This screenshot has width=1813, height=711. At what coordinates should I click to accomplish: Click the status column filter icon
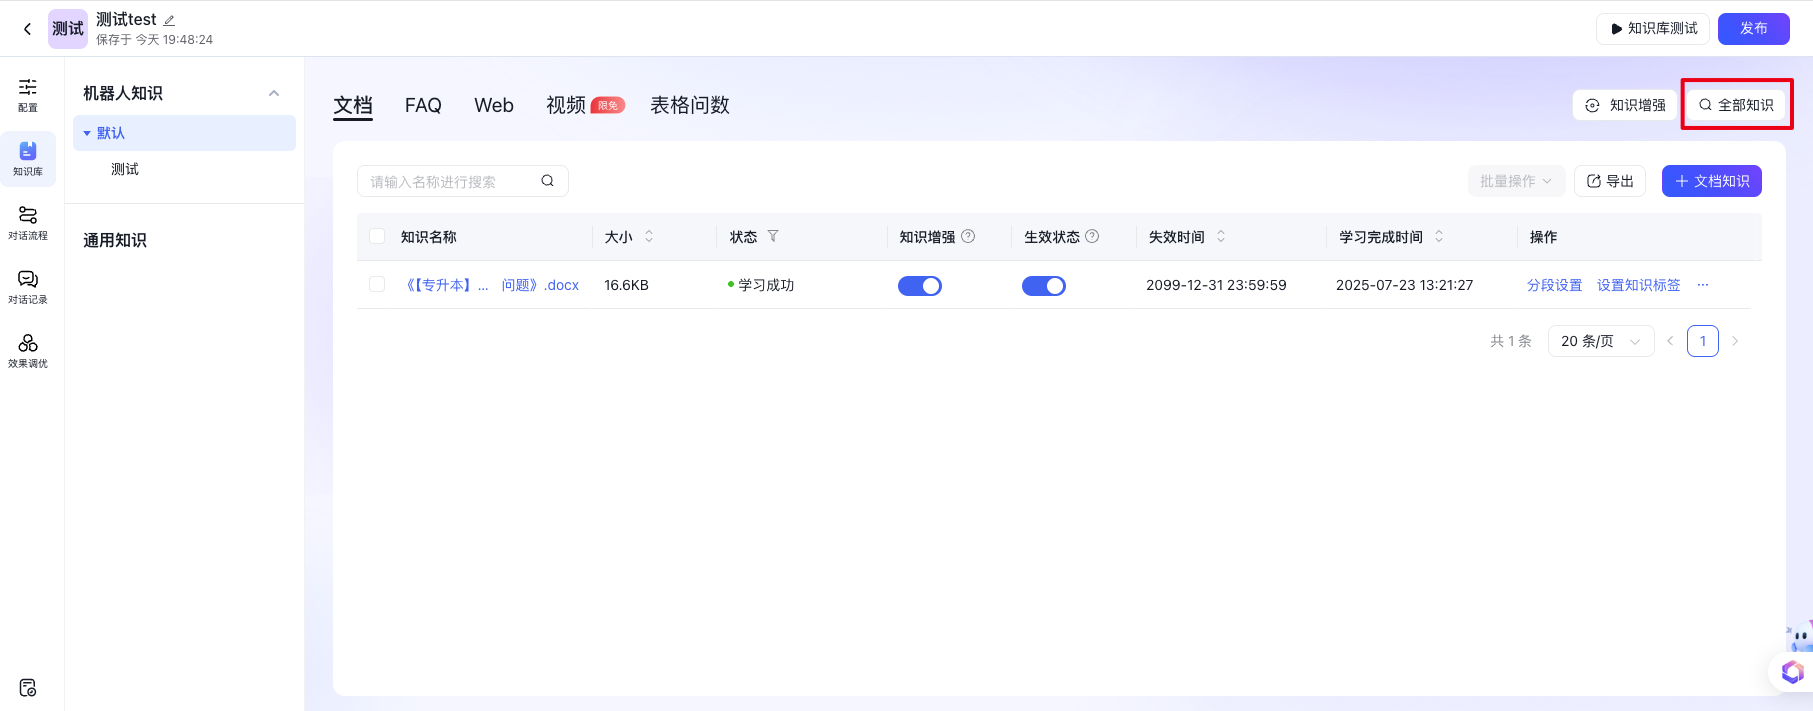point(773,237)
